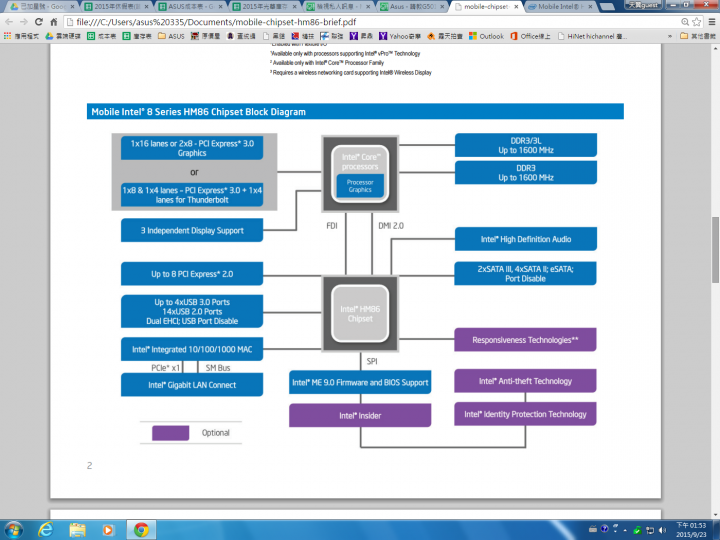720x540 pixels.
Task: Expand the bookmarks overflow chevron
Action: (670, 36)
